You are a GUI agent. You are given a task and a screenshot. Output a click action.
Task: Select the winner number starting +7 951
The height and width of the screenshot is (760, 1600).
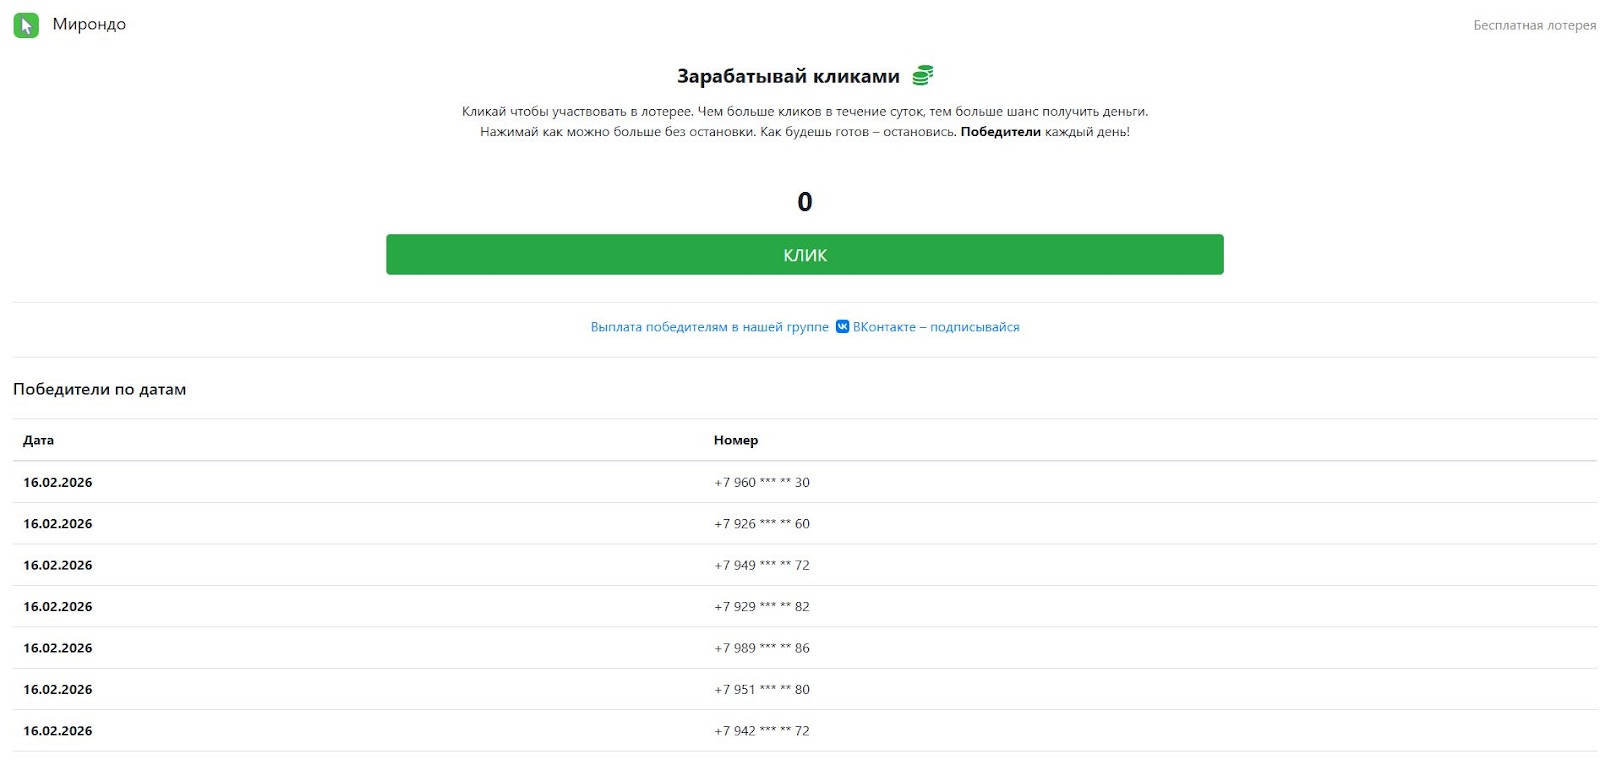(761, 690)
